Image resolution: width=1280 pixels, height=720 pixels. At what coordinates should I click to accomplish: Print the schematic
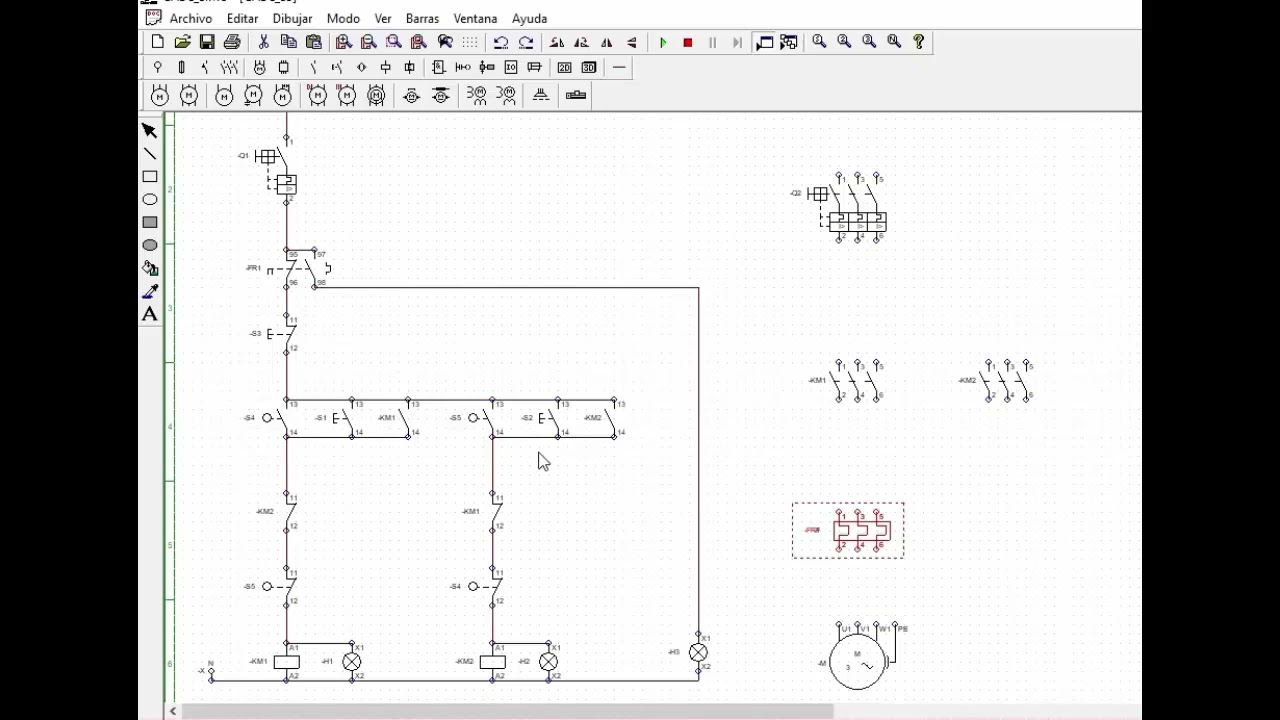point(232,42)
